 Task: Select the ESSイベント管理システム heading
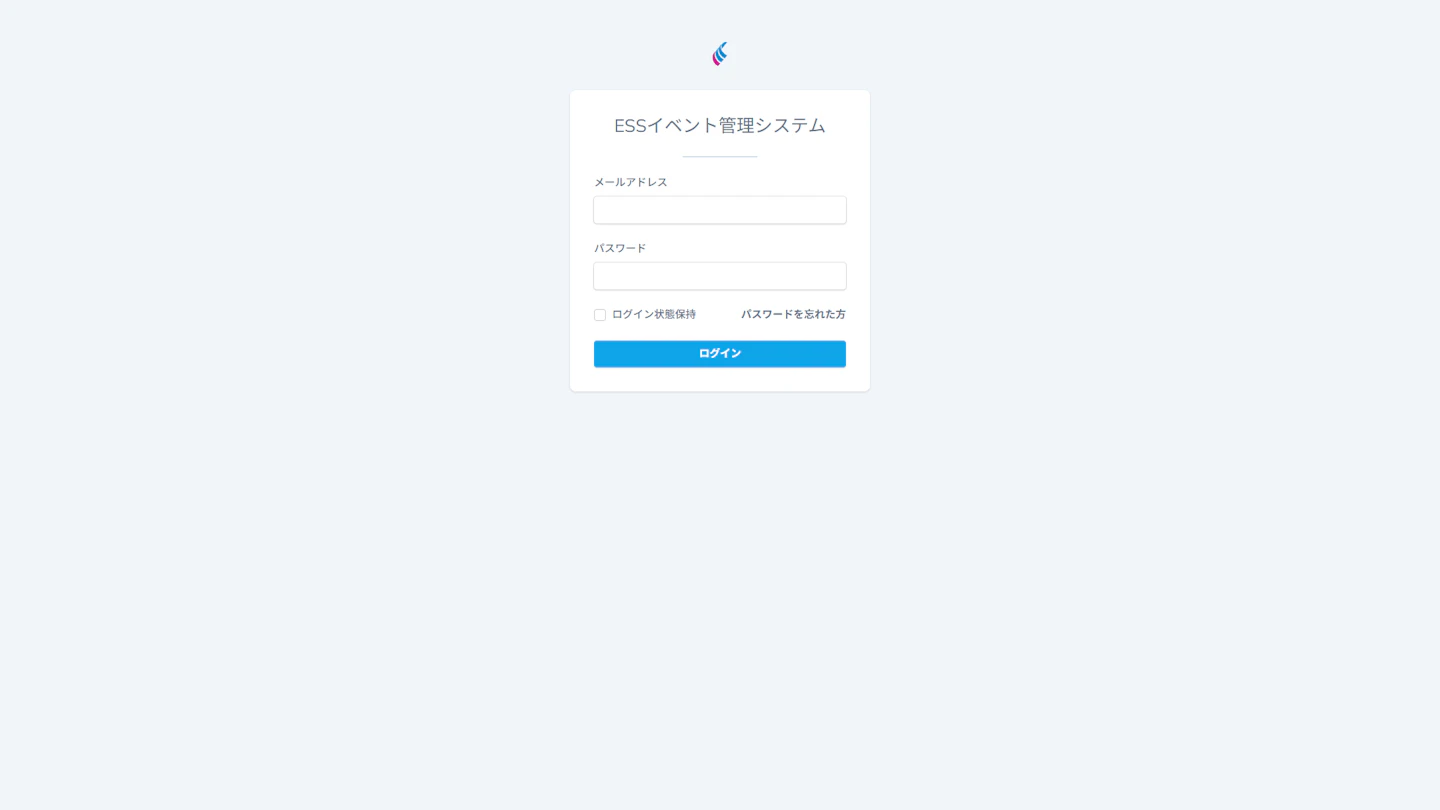(720, 125)
